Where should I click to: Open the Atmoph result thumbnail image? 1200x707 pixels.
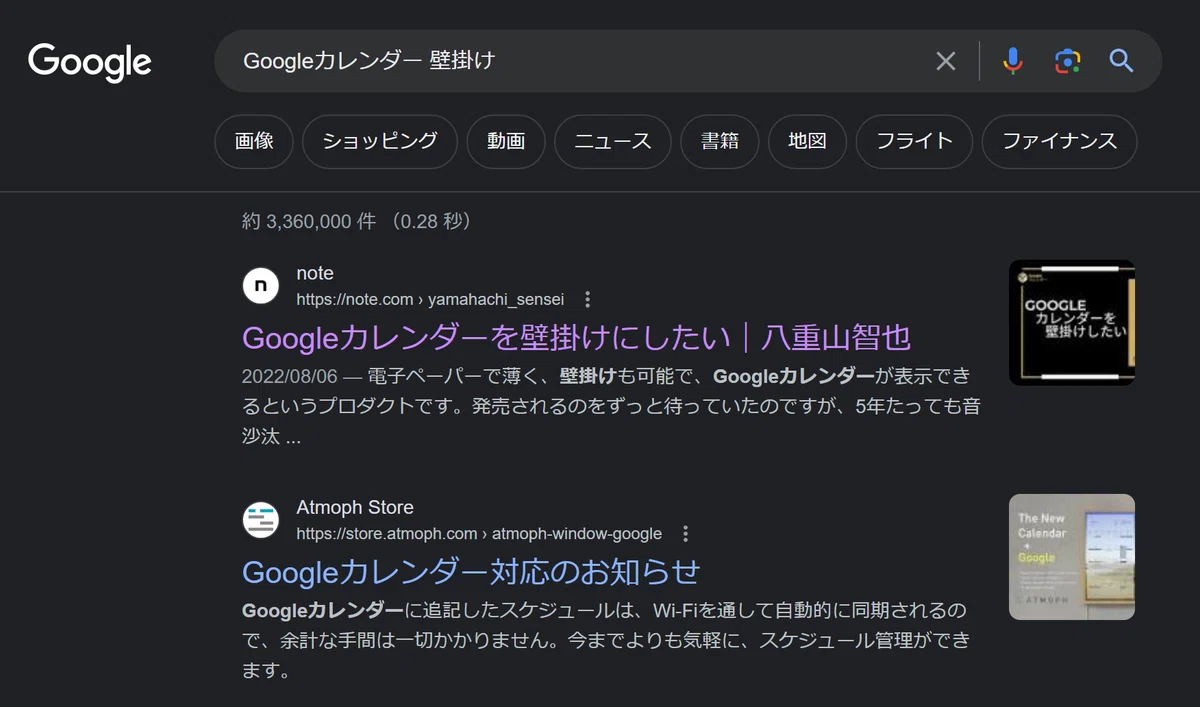[x=1072, y=557]
